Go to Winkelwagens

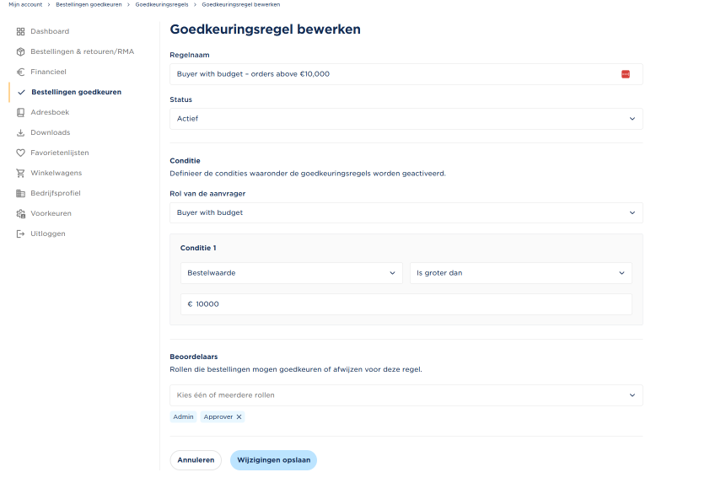coord(56,173)
